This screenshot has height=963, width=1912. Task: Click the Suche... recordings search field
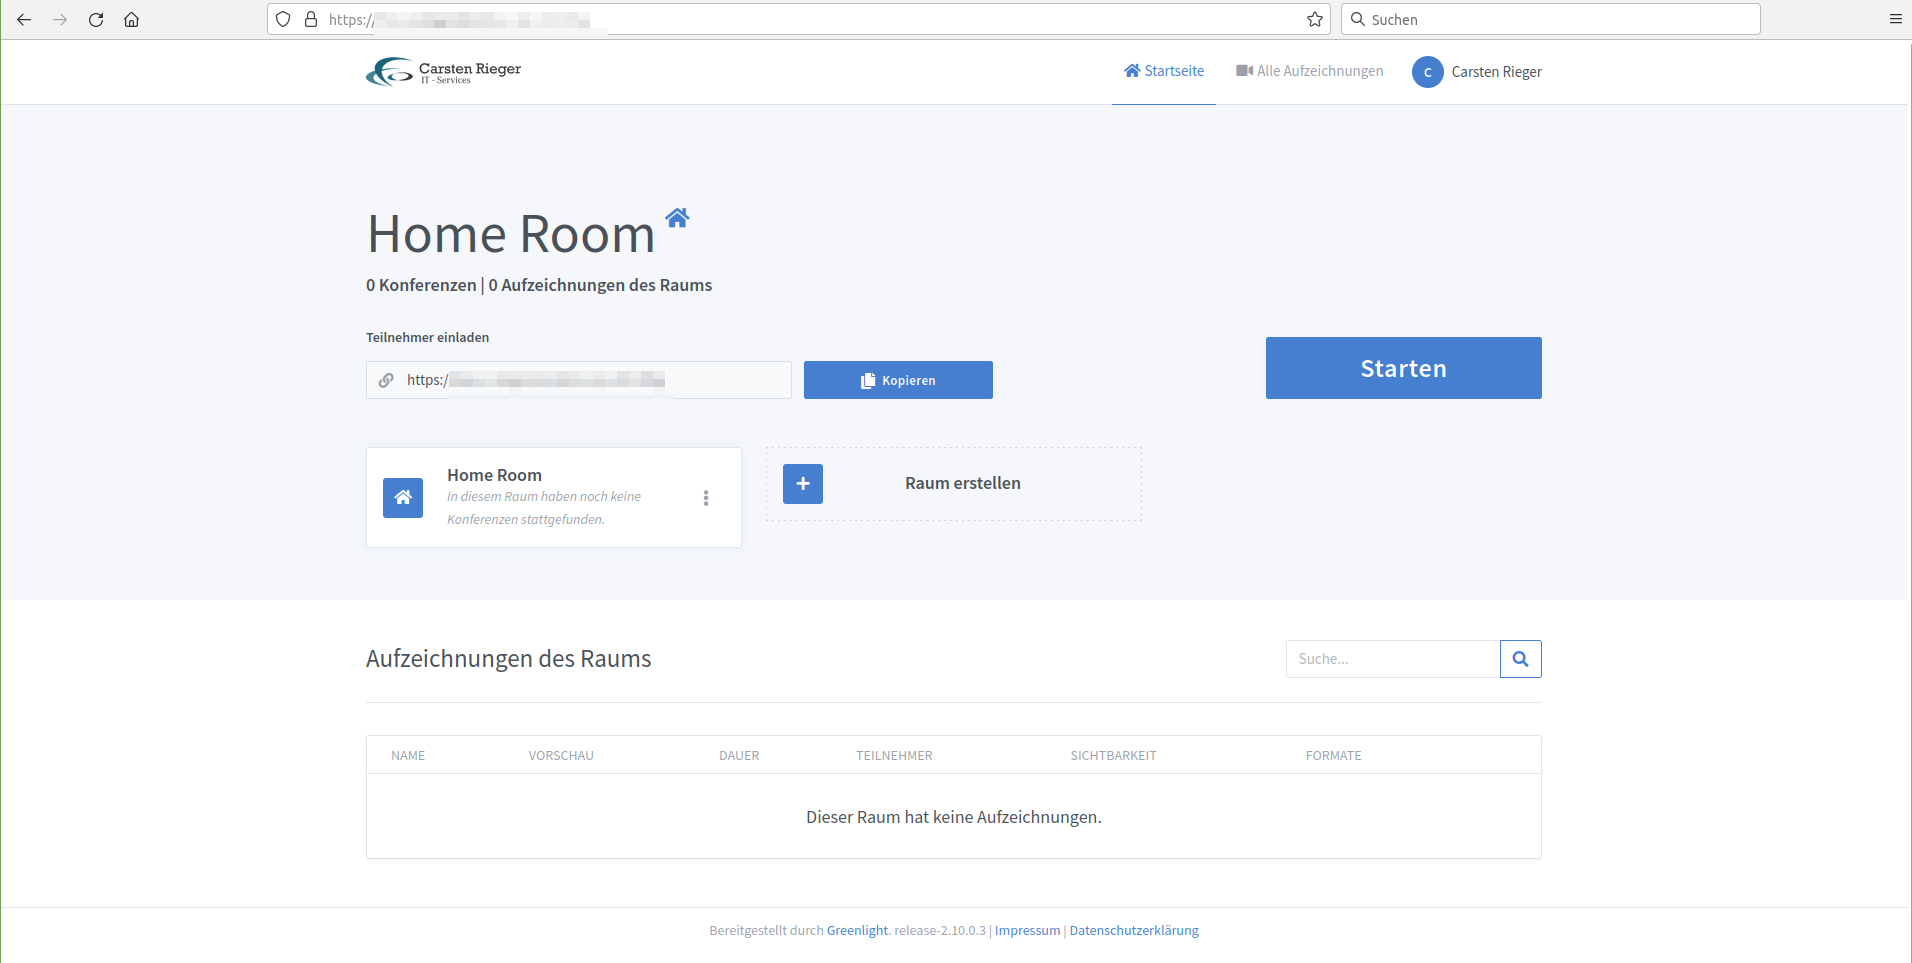click(1393, 659)
